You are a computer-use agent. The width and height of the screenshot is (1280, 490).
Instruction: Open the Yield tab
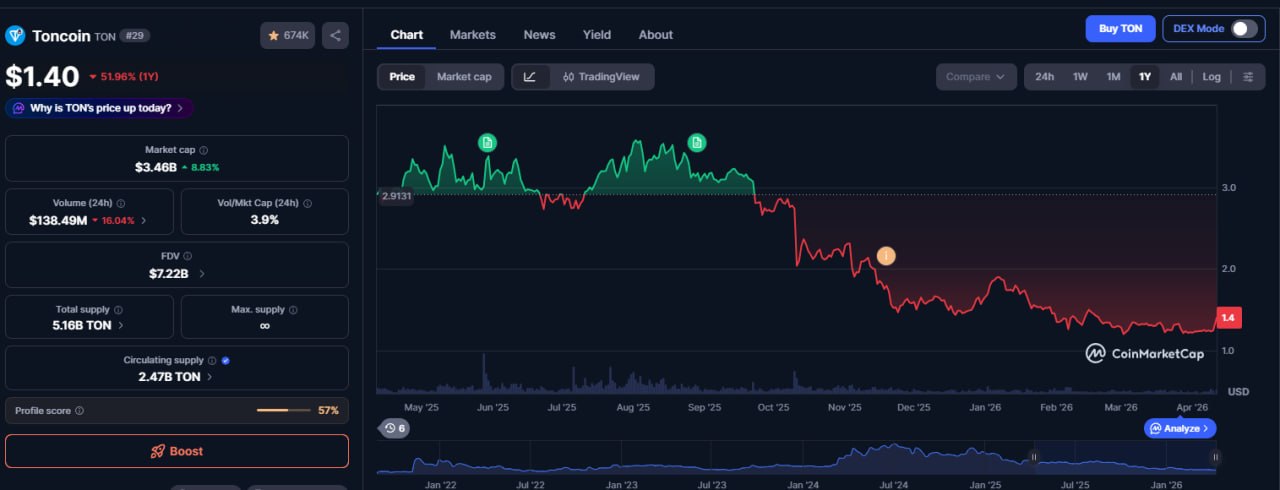[x=597, y=35]
